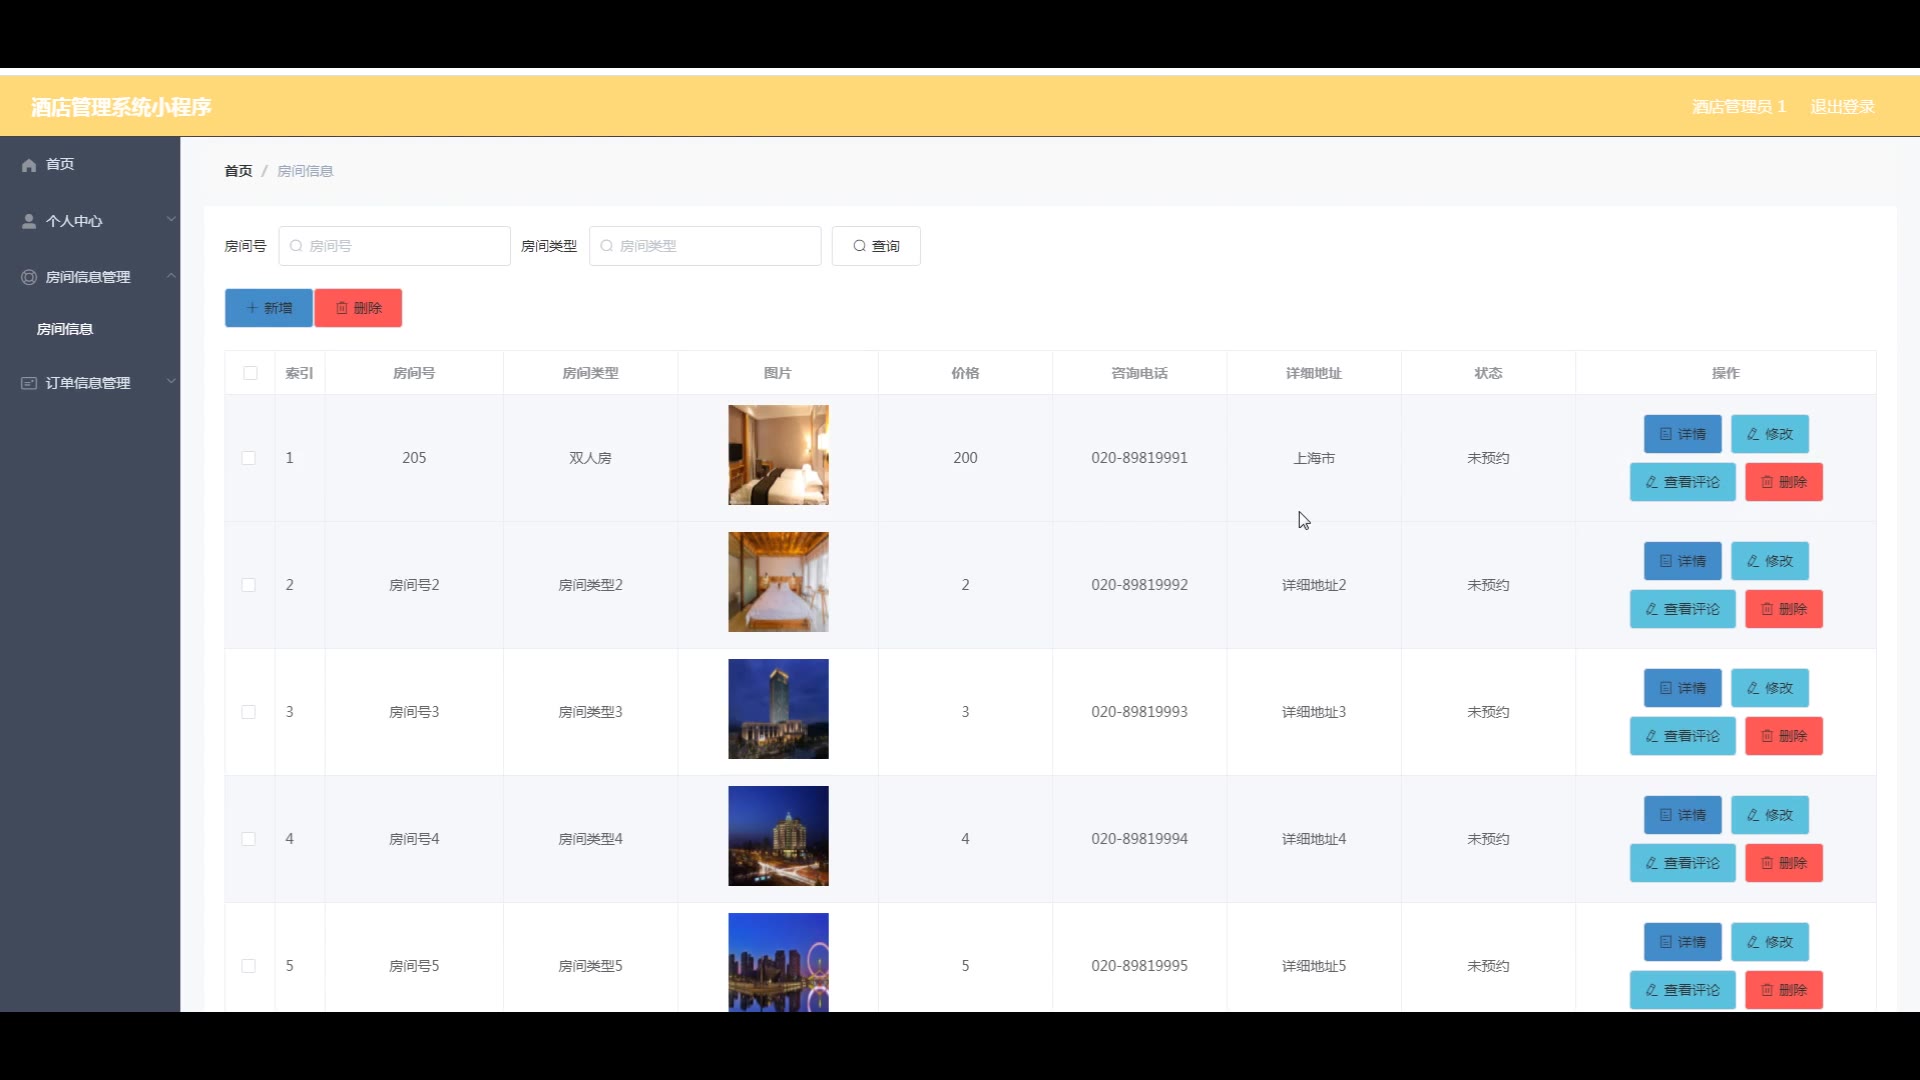Click the red 删除 batch button
1920x1080 pixels.
[358, 308]
